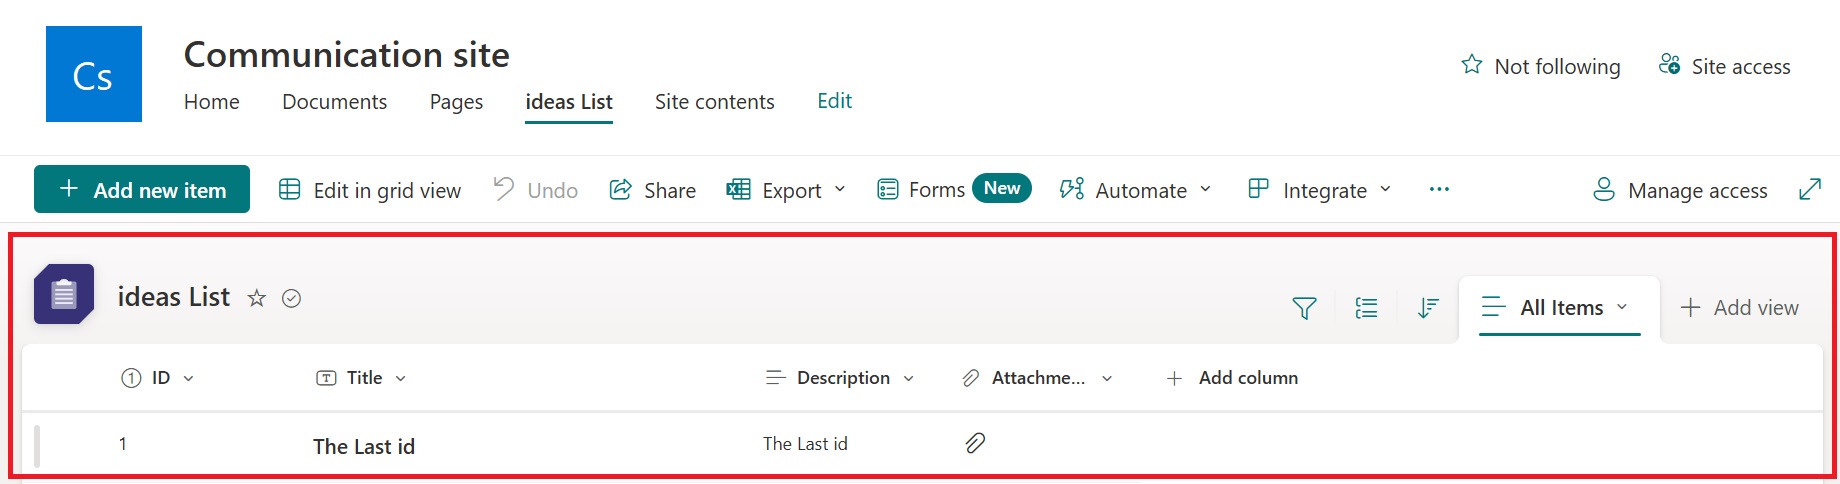Image resolution: width=1840 pixels, height=484 pixels.
Task: Go to Site contents tab
Action: coord(714,102)
